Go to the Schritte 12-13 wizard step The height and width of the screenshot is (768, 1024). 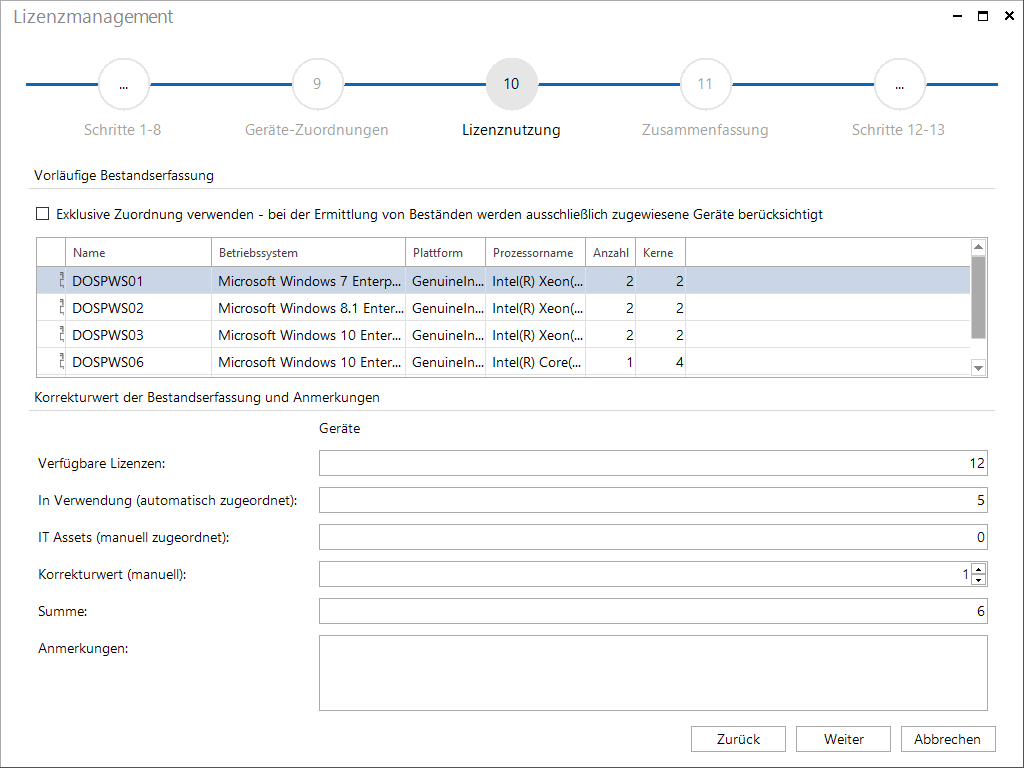(899, 84)
